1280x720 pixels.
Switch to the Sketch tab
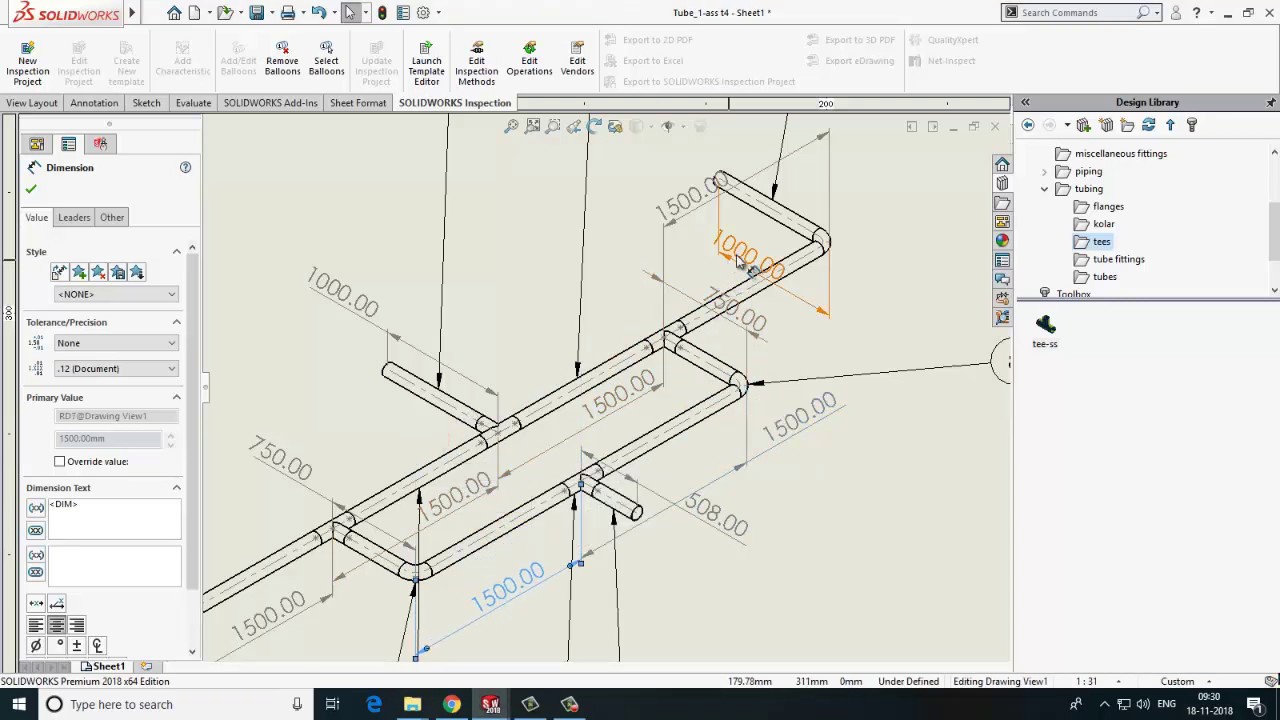tap(146, 103)
